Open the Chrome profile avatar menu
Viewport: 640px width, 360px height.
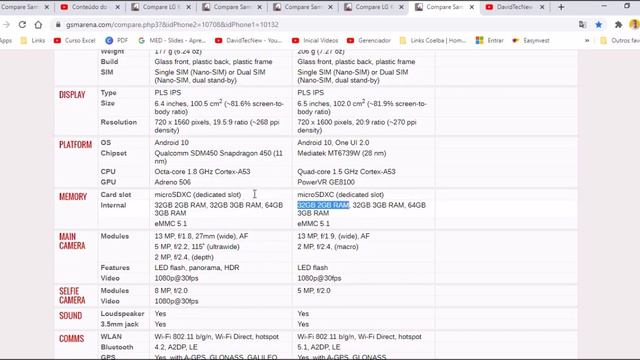pos(634,25)
